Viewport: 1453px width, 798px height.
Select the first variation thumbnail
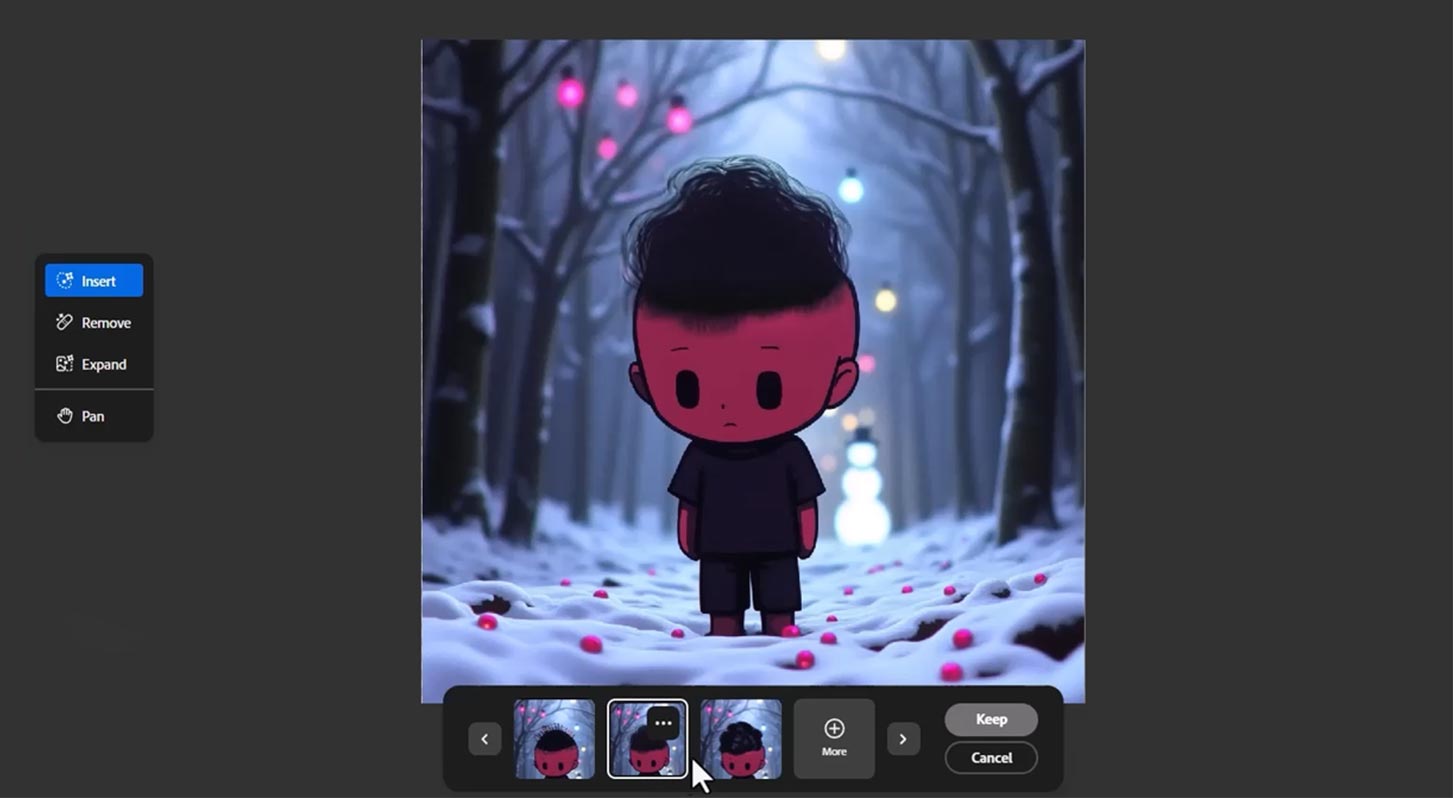pyautogui.click(x=554, y=739)
